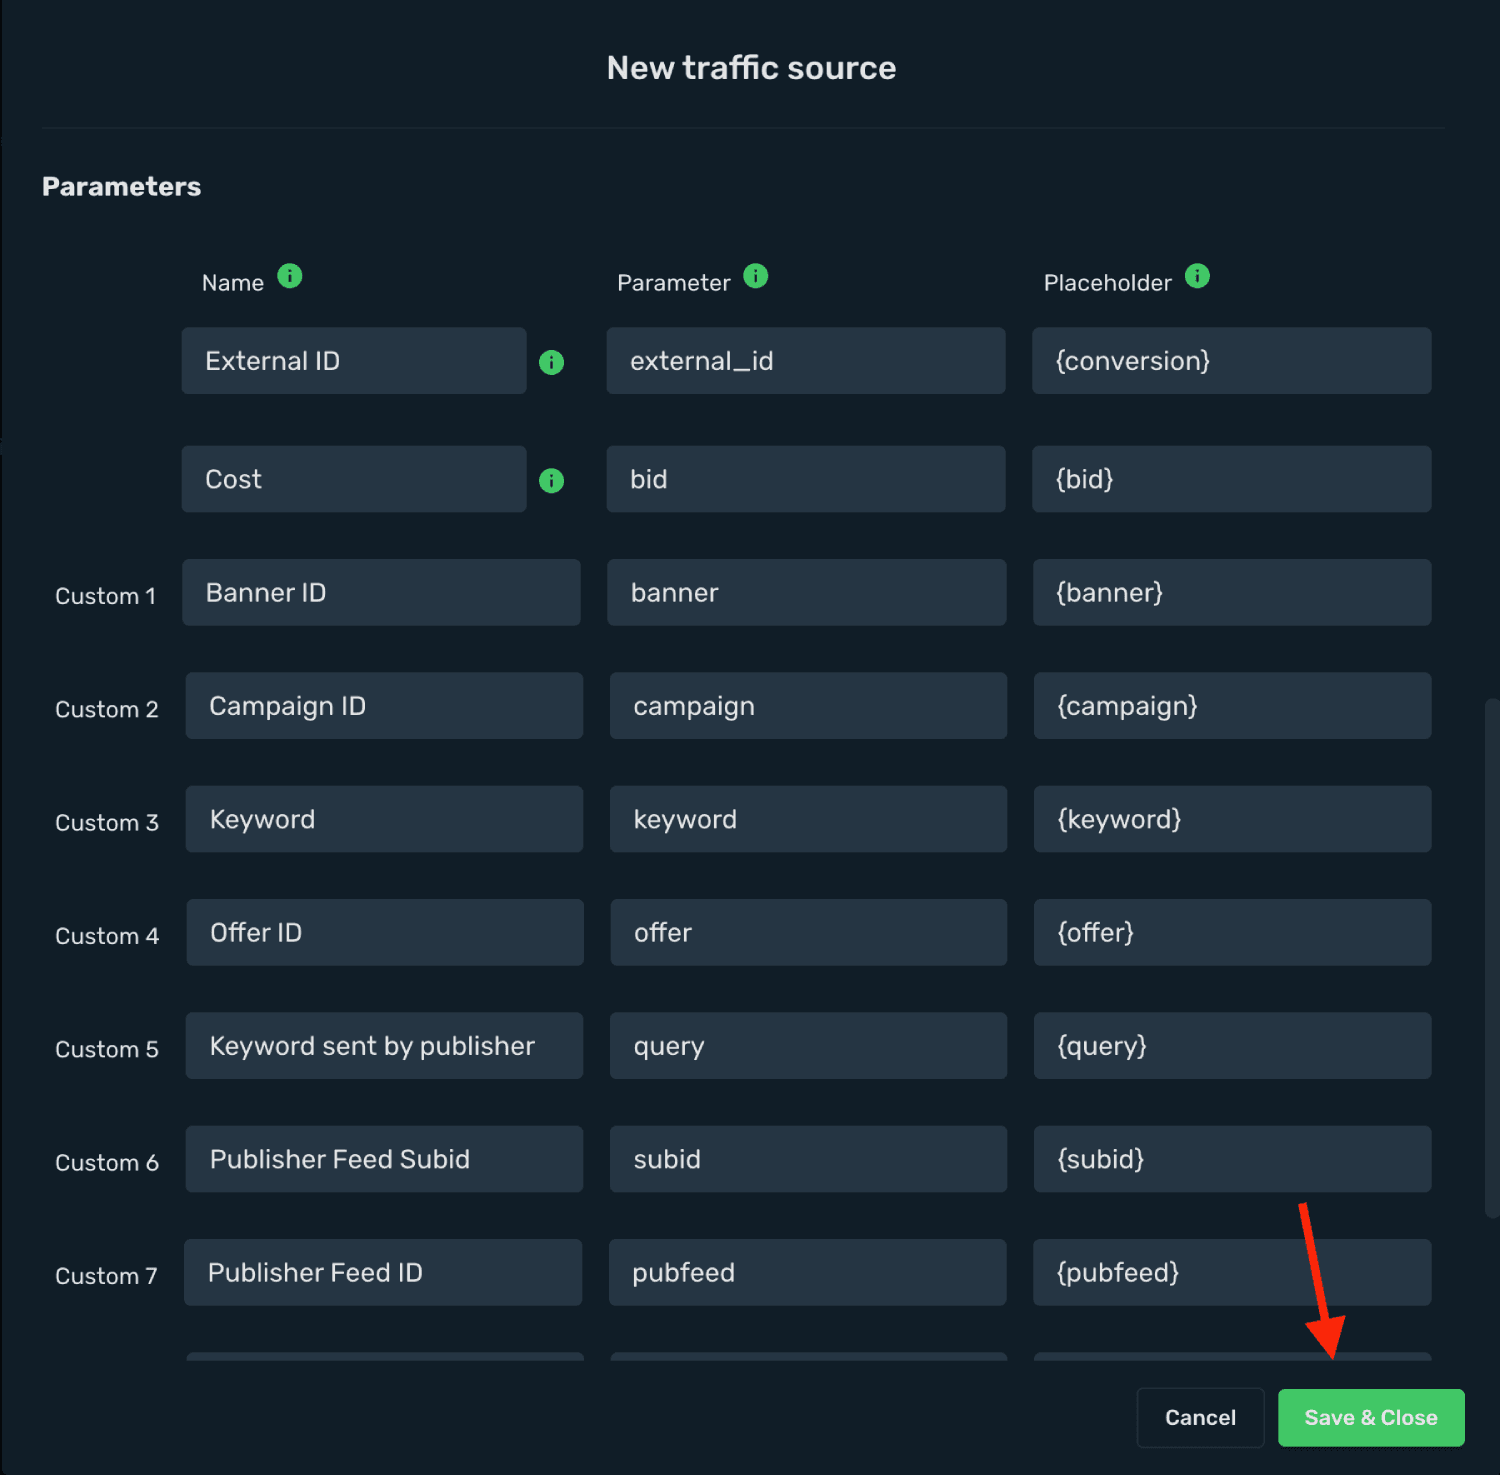Screen dimensions: 1500x1475
Task: Edit the Keyword name field in Custom 3
Action: pos(384,819)
